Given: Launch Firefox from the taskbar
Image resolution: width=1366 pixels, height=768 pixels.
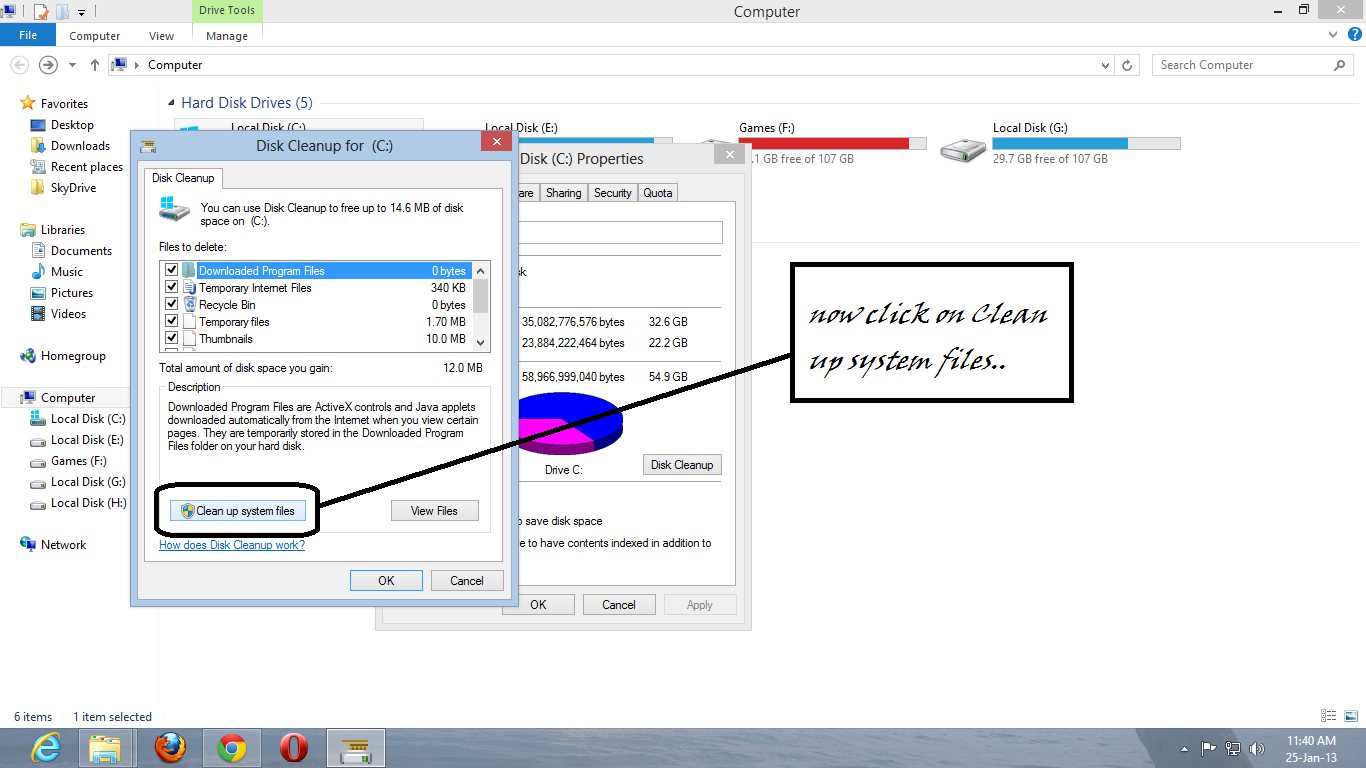Looking at the screenshot, I should pyautogui.click(x=169, y=747).
